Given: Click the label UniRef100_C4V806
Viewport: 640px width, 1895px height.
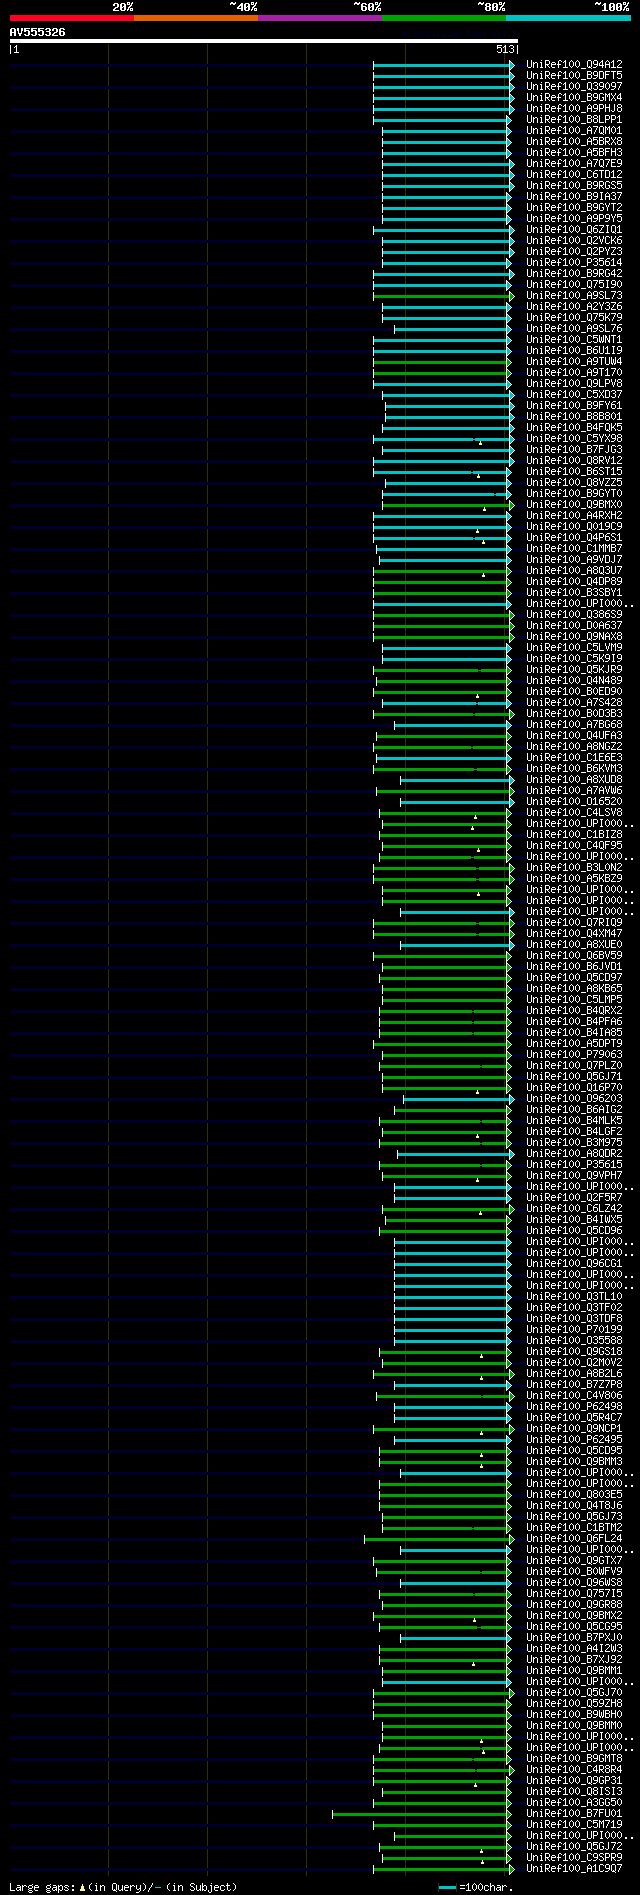Looking at the screenshot, I should 574,1396.
